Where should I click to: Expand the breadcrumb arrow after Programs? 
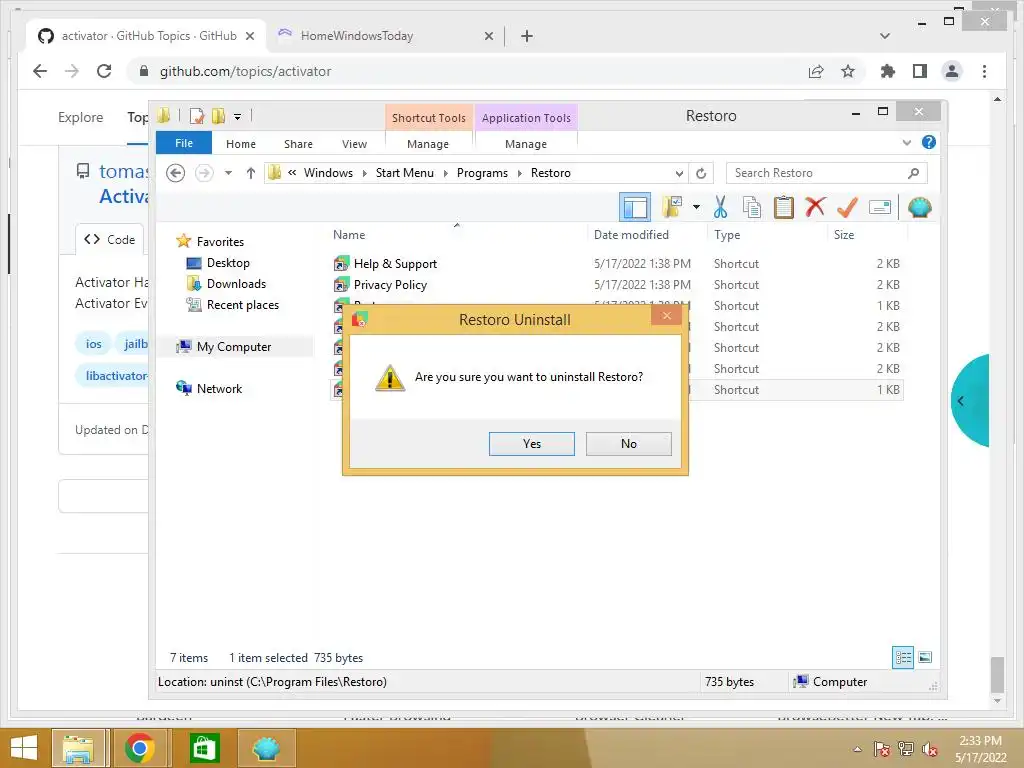pos(520,174)
